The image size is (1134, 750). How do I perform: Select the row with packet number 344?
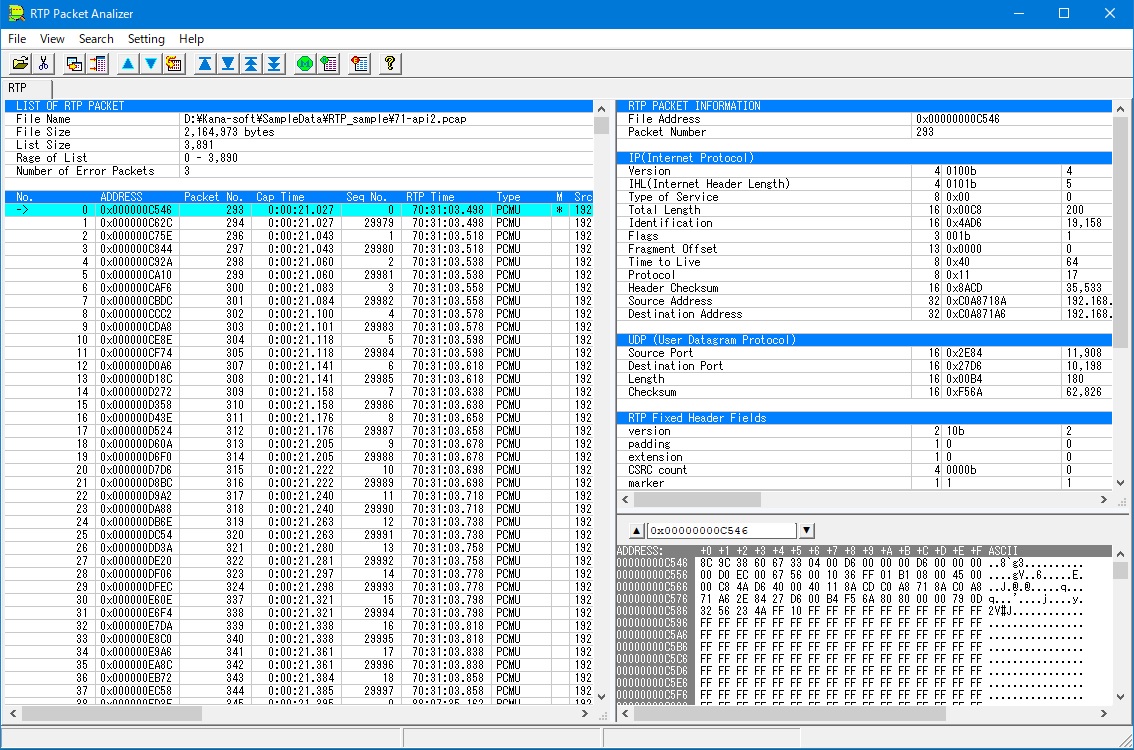click(x=299, y=691)
